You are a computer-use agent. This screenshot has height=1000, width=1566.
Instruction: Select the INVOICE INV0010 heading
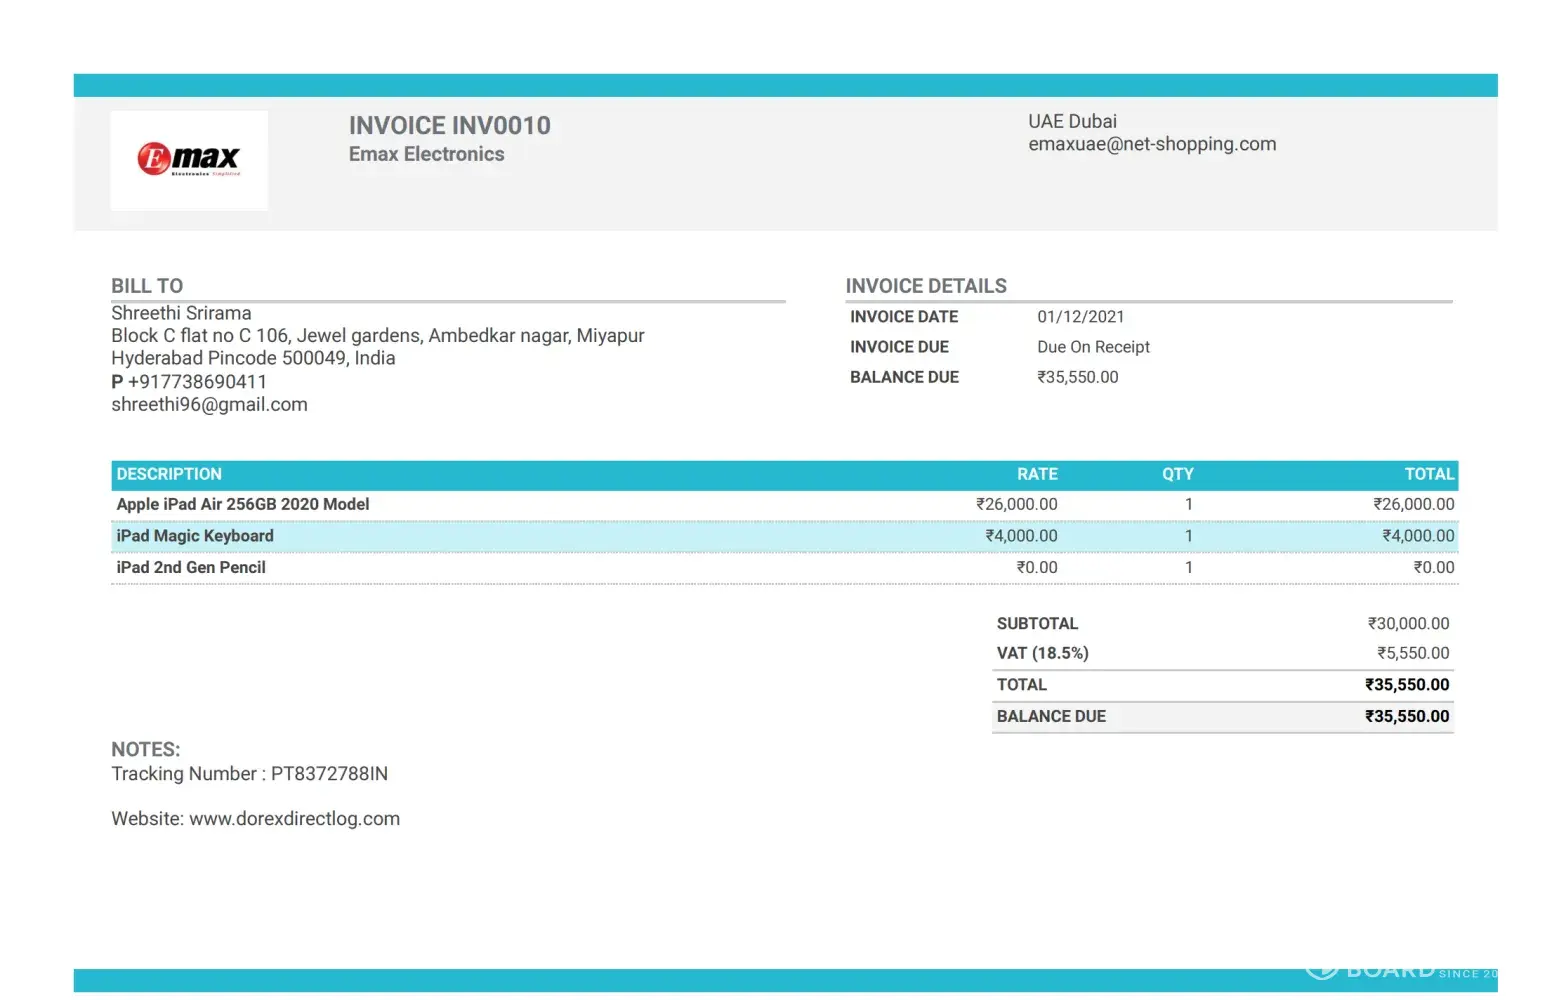click(449, 126)
